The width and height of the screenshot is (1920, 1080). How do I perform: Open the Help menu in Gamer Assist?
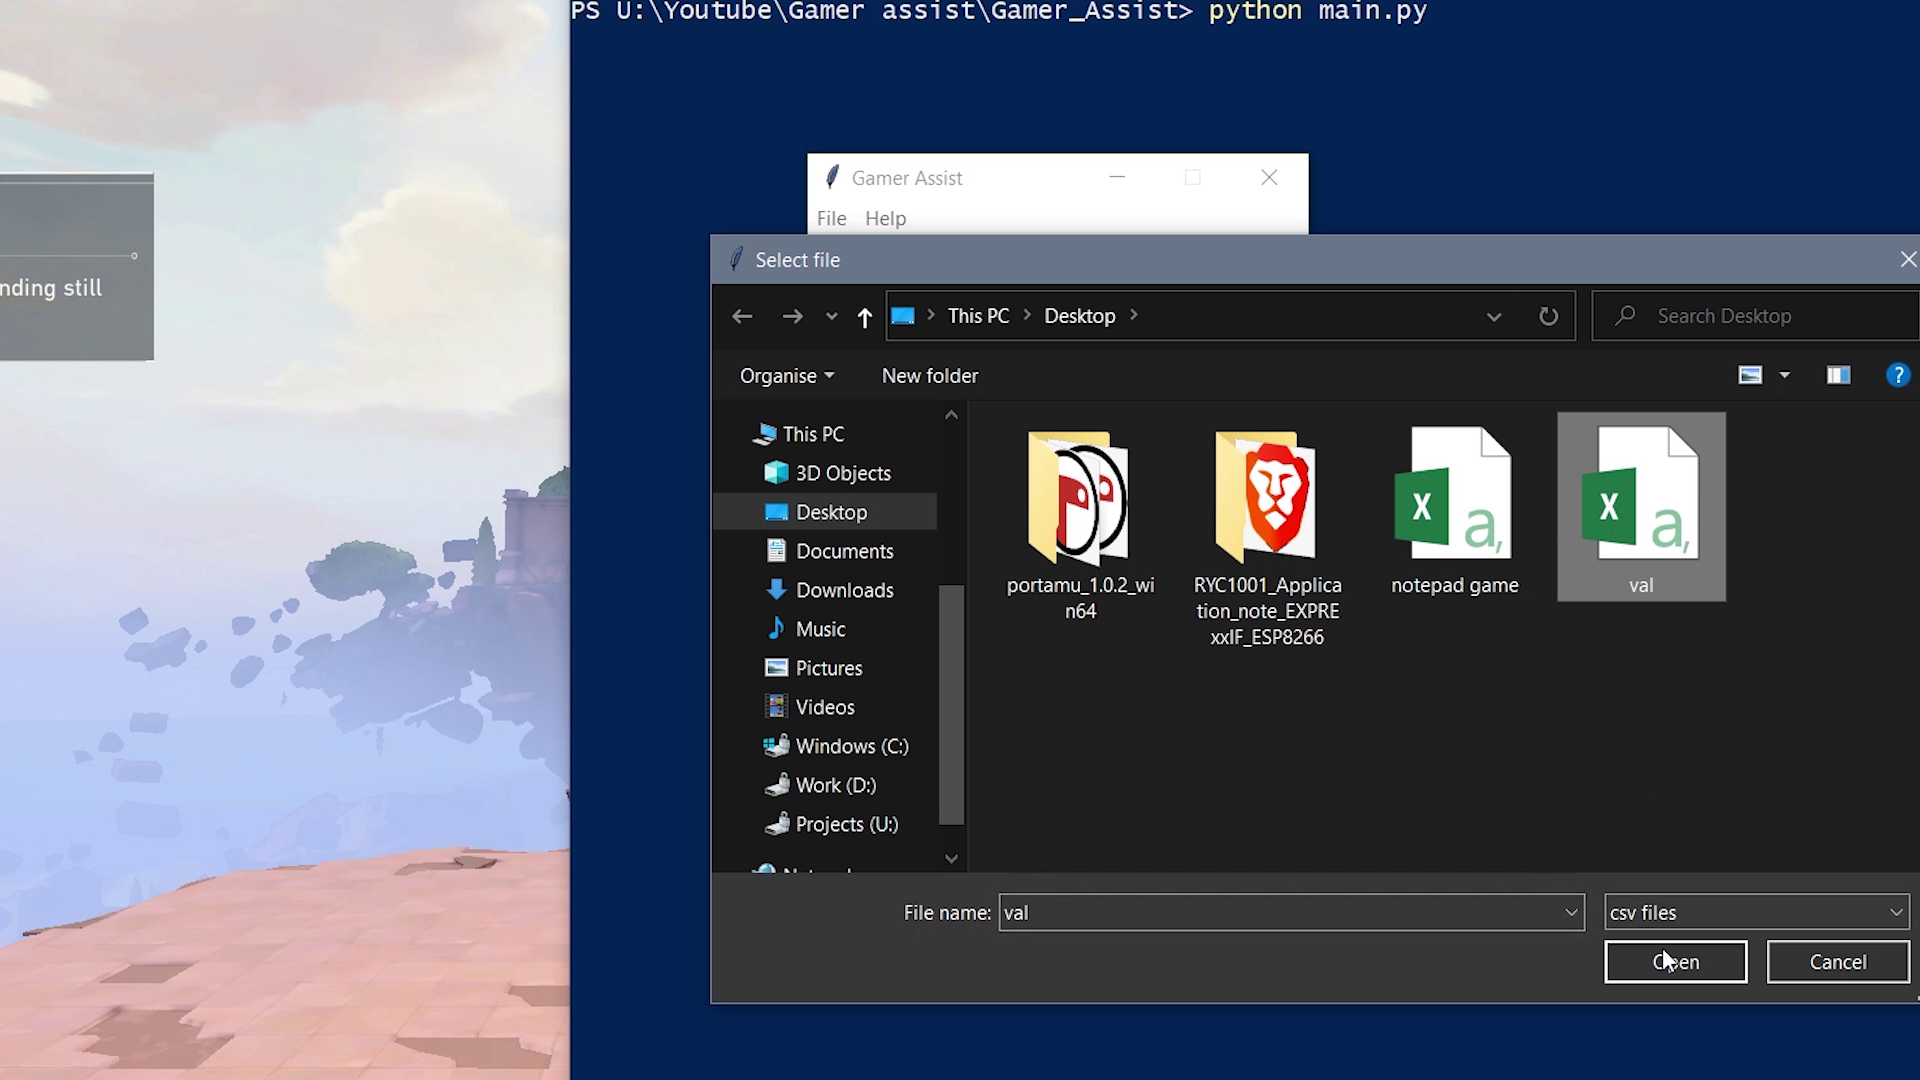(885, 218)
